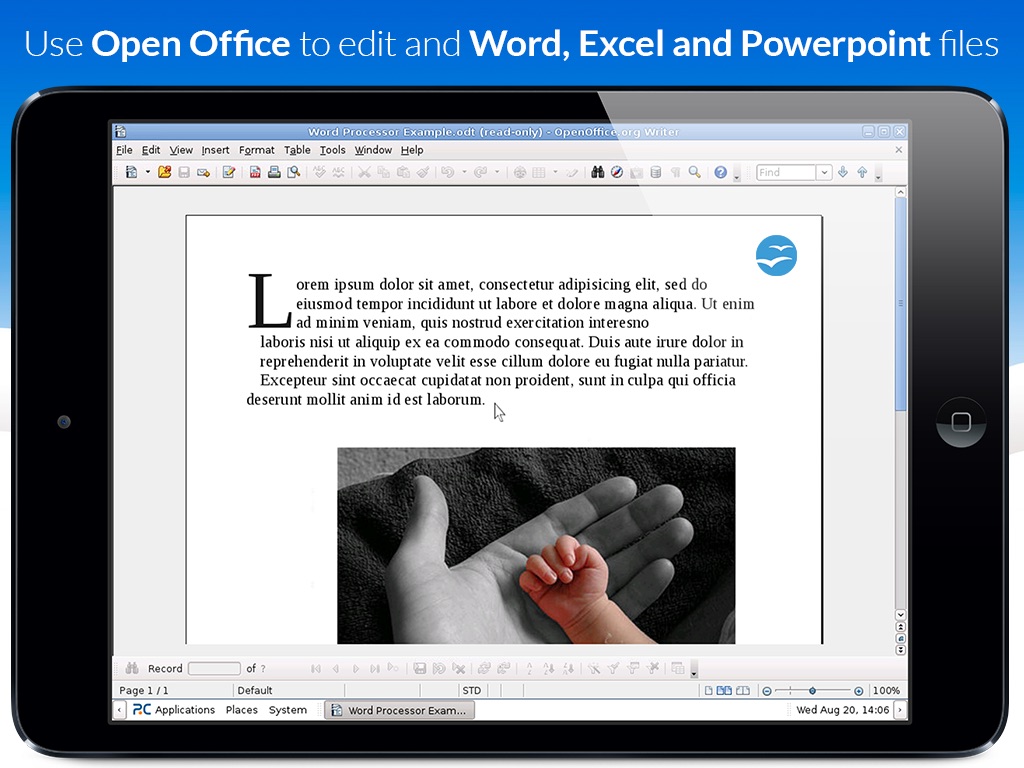Image resolution: width=1024 pixels, height=768 pixels.
Task: Switch to single page view layout icon
Action: pyautogui.click(x=708, y=690)
